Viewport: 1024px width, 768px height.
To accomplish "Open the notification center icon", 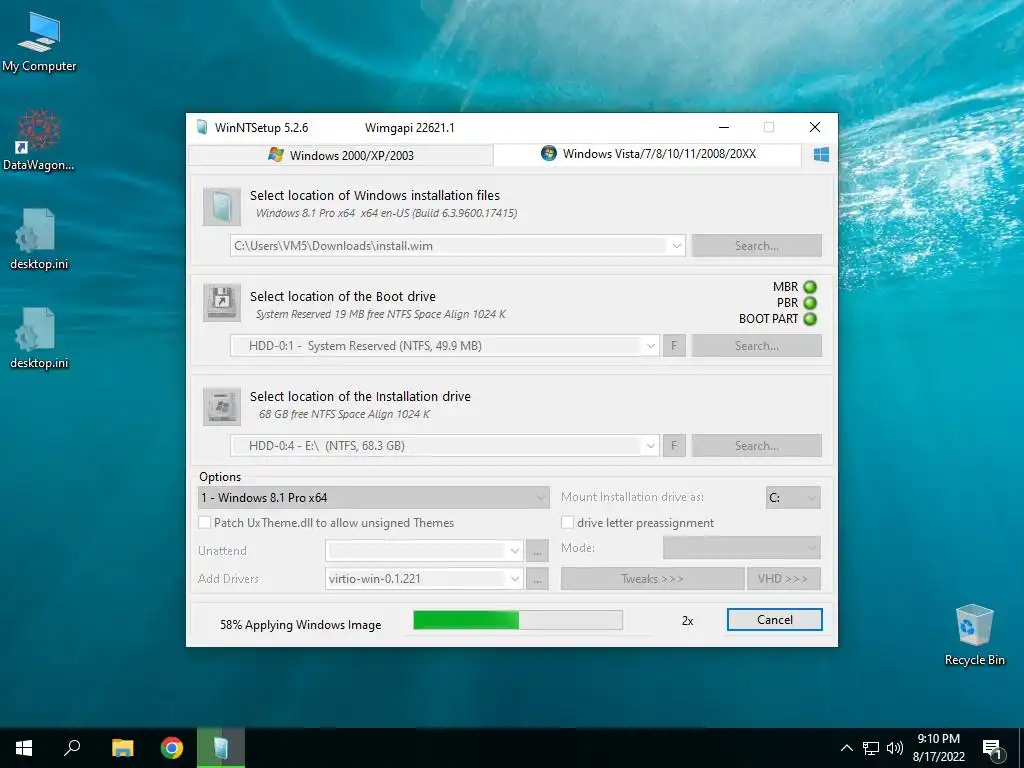I will pos(992,749).
